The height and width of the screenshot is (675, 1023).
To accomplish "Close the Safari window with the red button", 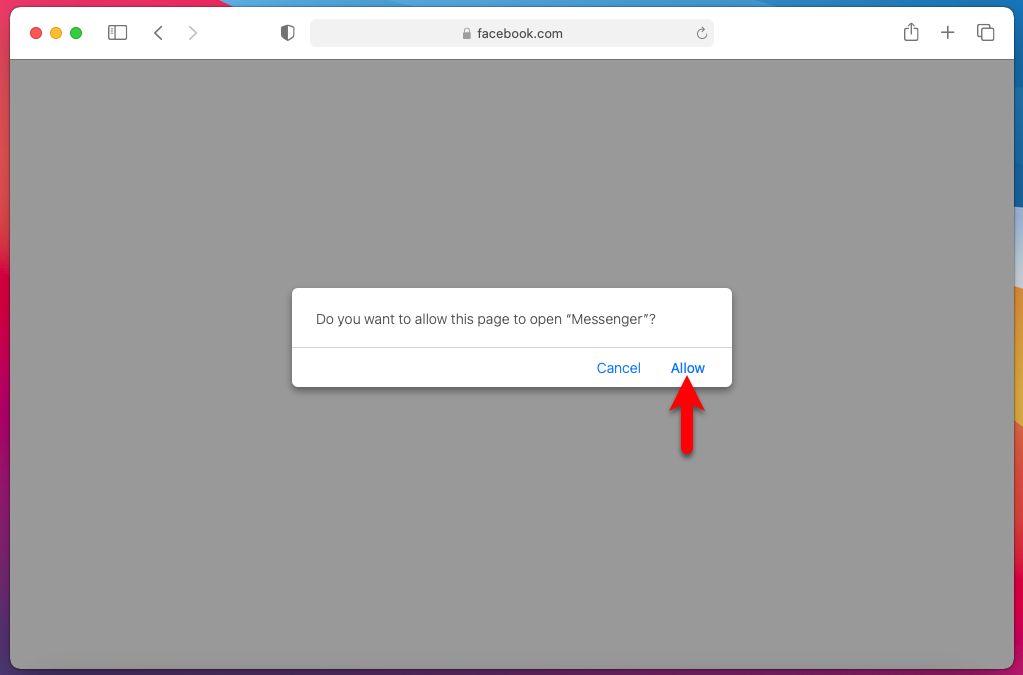I will click(x=36, y=33).
